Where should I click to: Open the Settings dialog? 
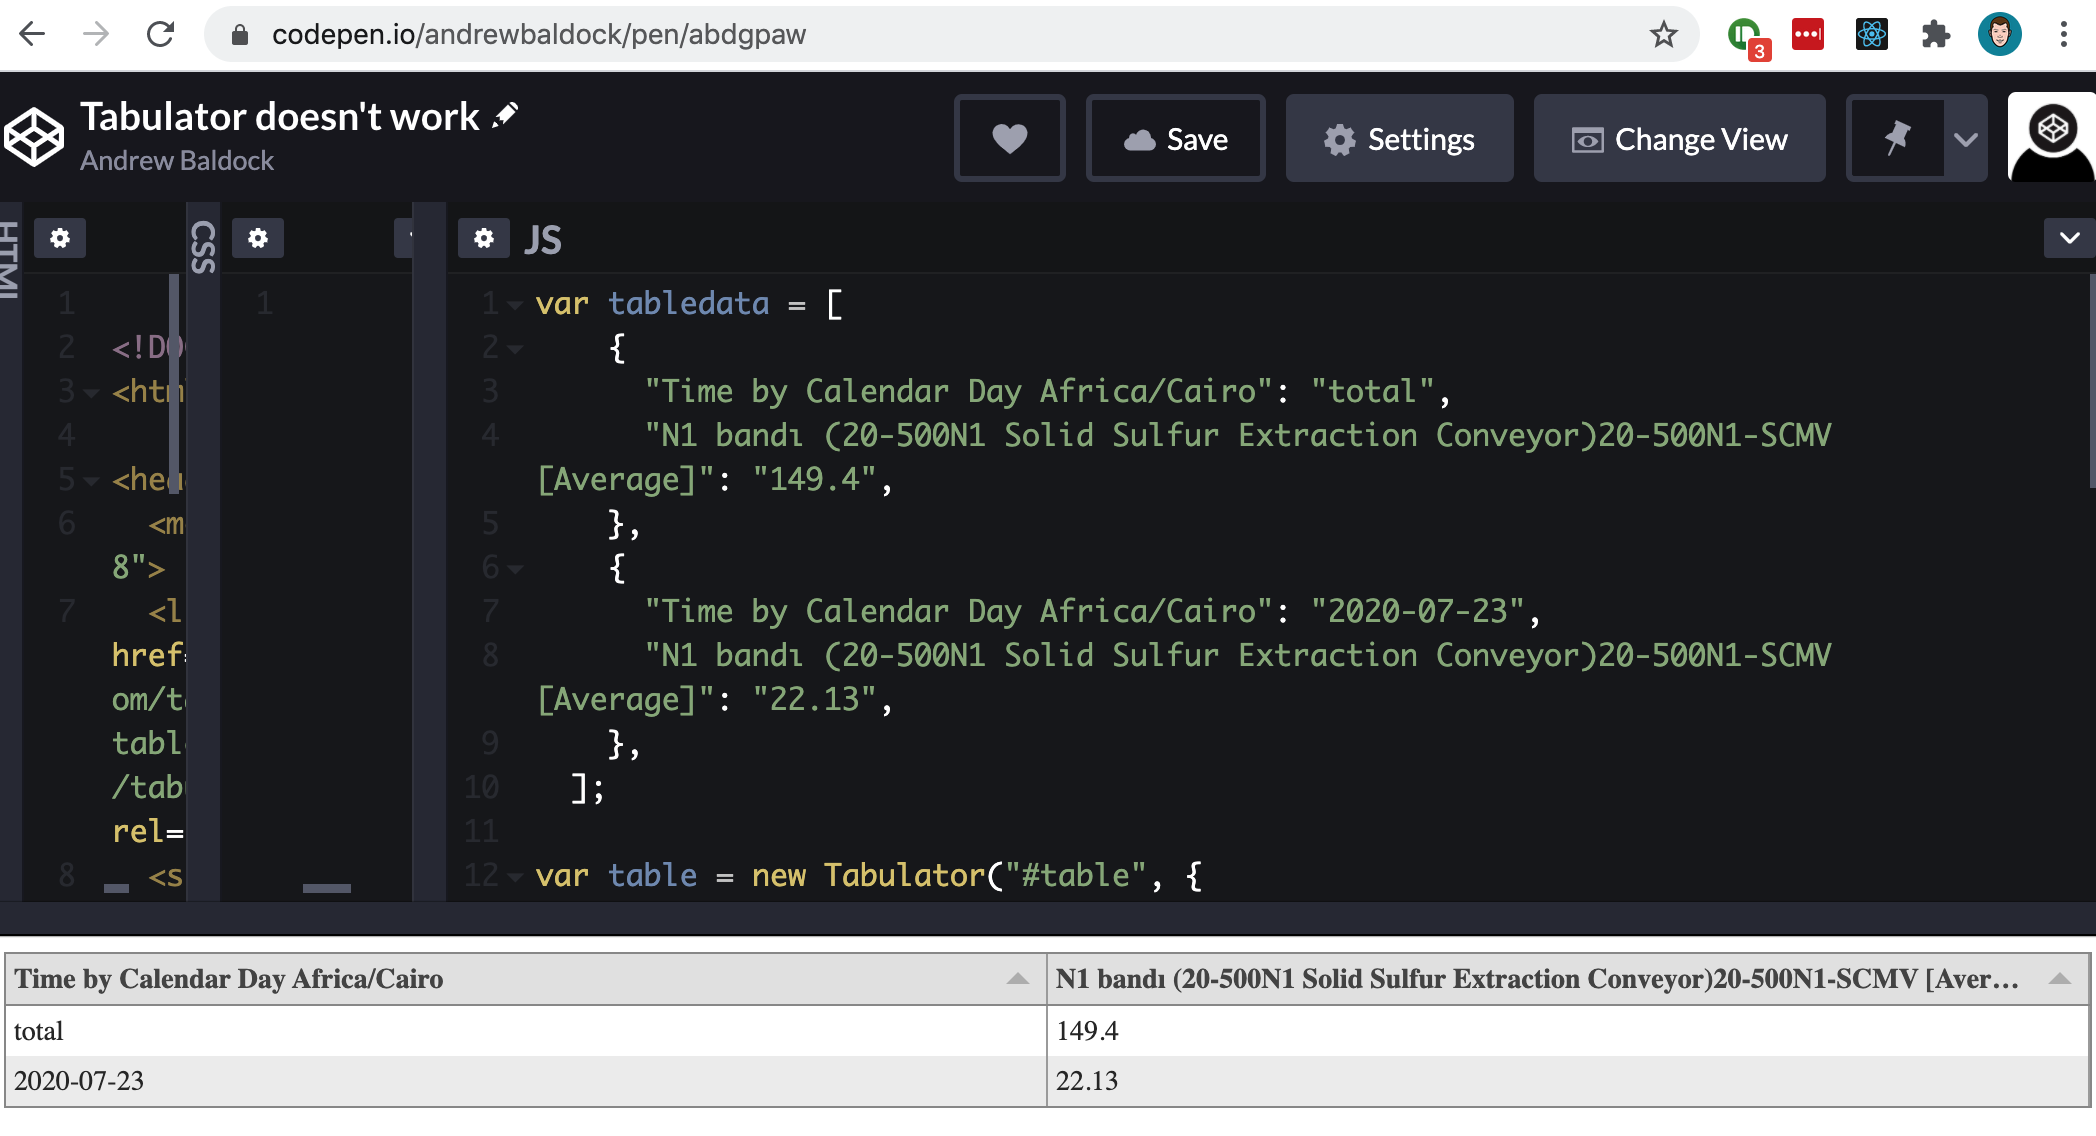(x=1399, y=138)
